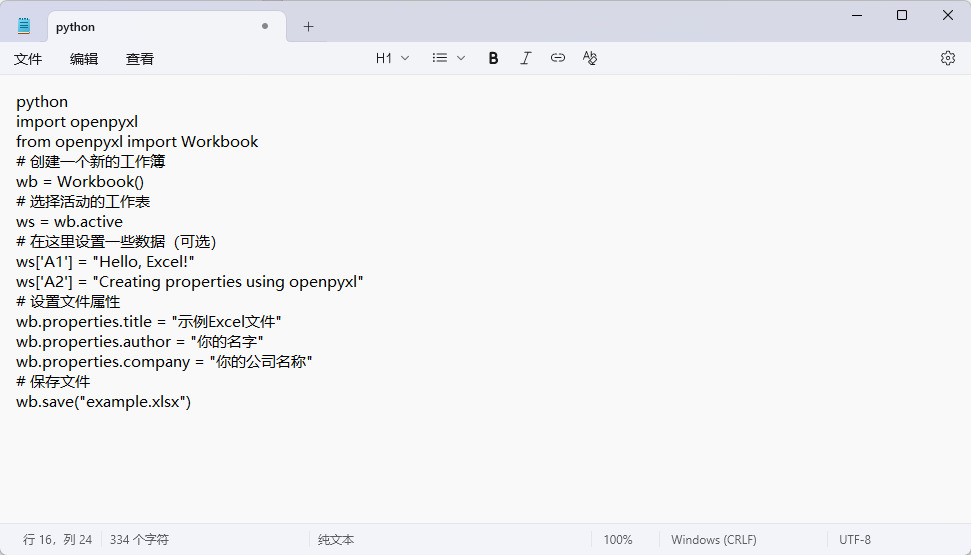Click the 纯文本 status bar label
Screen dimensions: 971x555
point(336,540)
